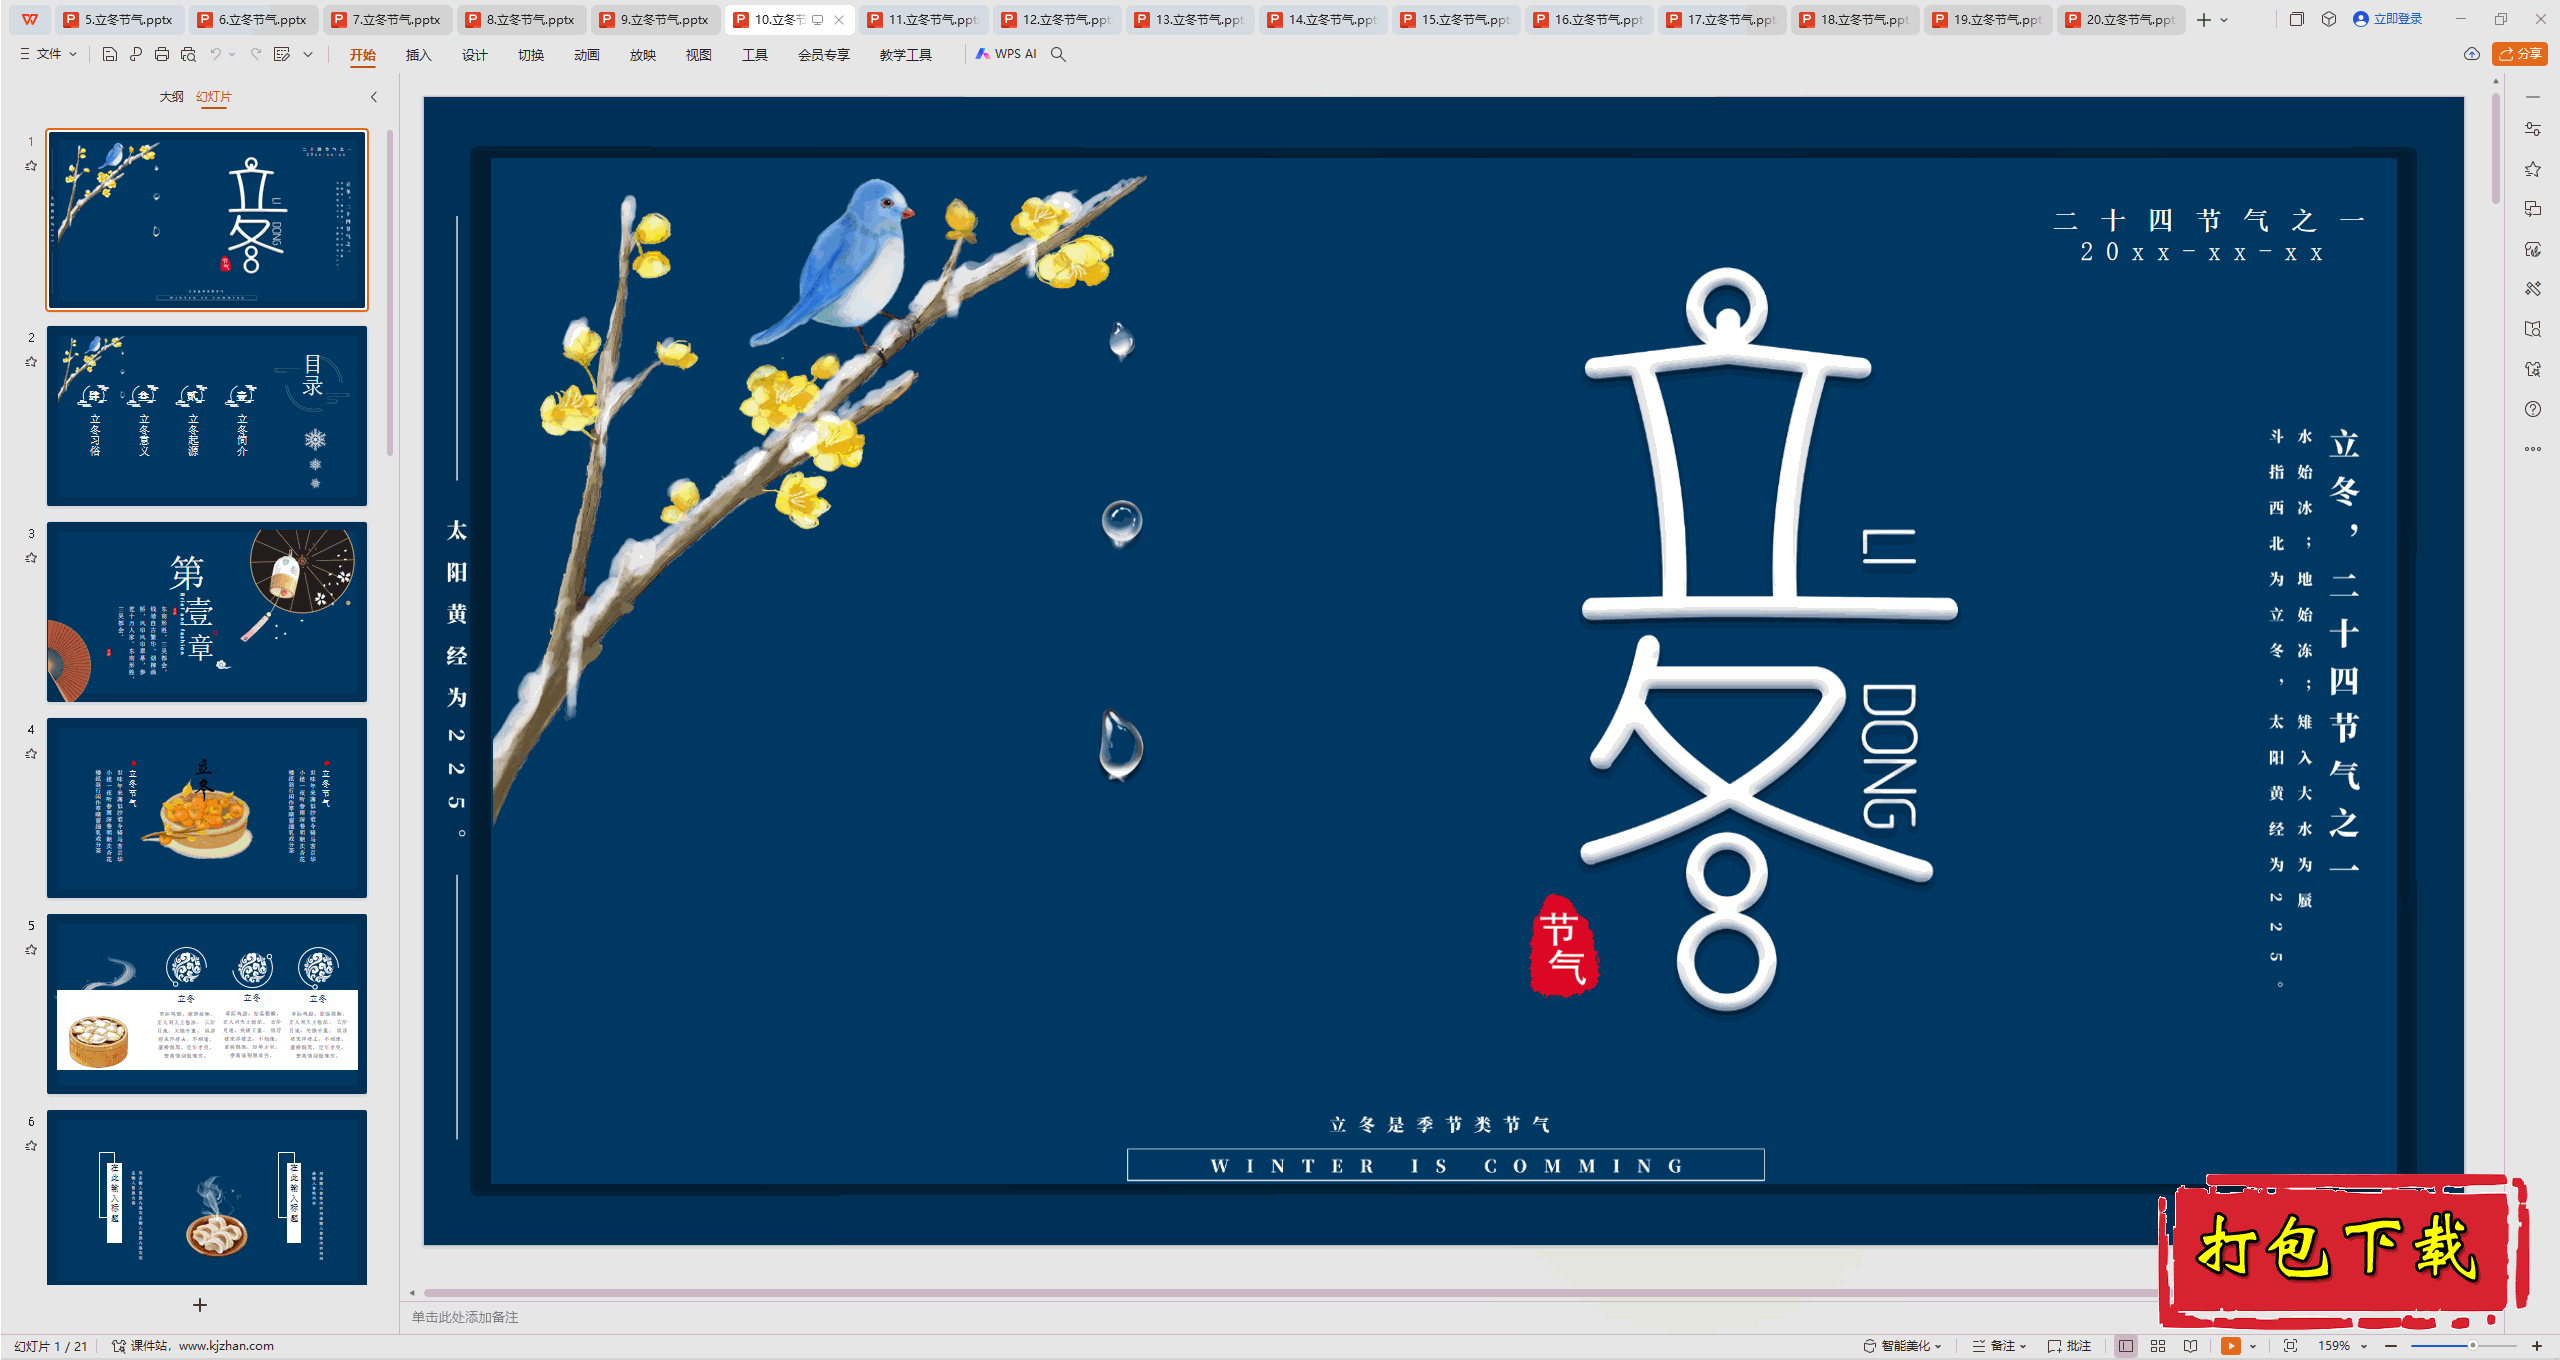Screen dimensions: 2560x1360
Task: Click the star under slide 3 number
Action: point(31,558)
